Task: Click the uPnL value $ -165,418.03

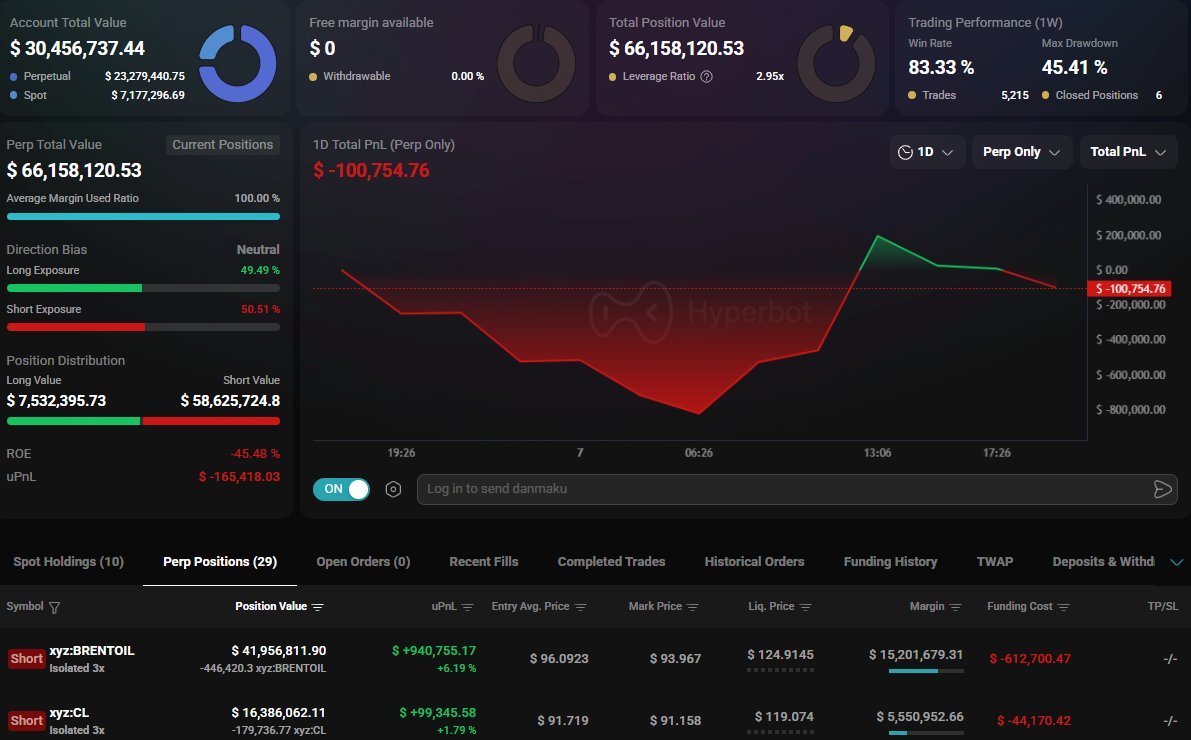Action: [x=239, y=477]
